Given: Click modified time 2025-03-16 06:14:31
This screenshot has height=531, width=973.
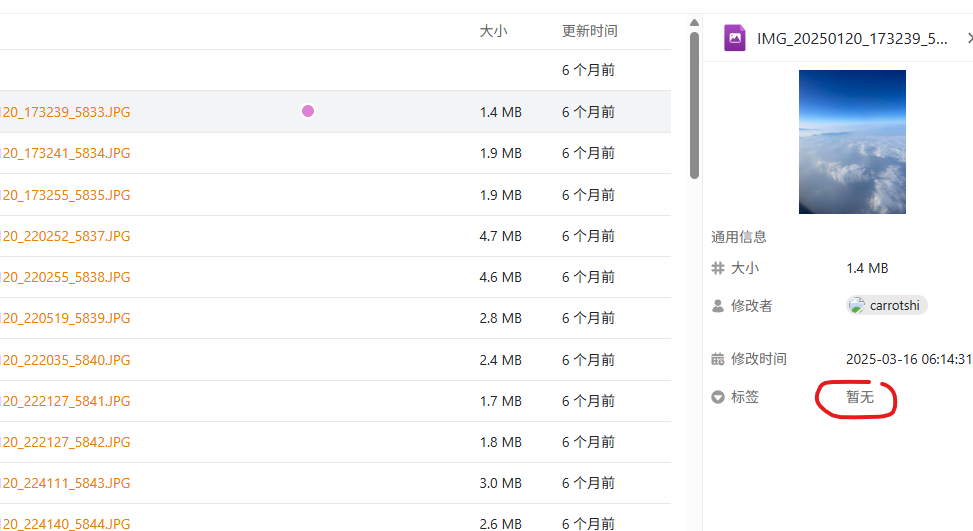Looking at the screenshot, I should click(x=908, y=359).
